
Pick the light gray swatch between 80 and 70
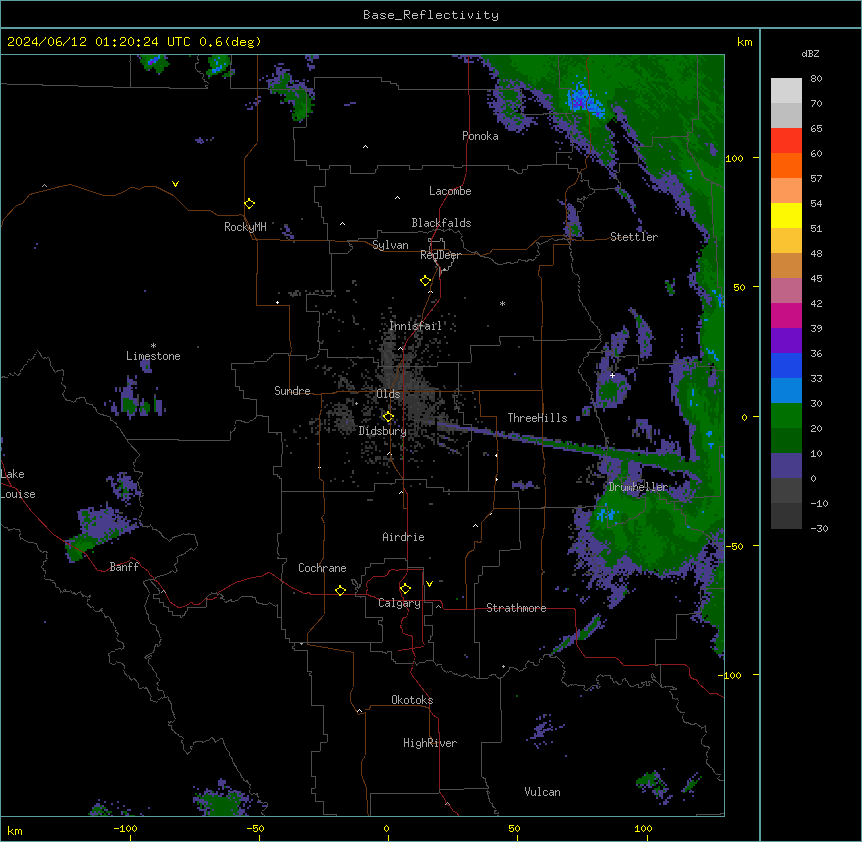pyautogui.click(x=786, y=91)
